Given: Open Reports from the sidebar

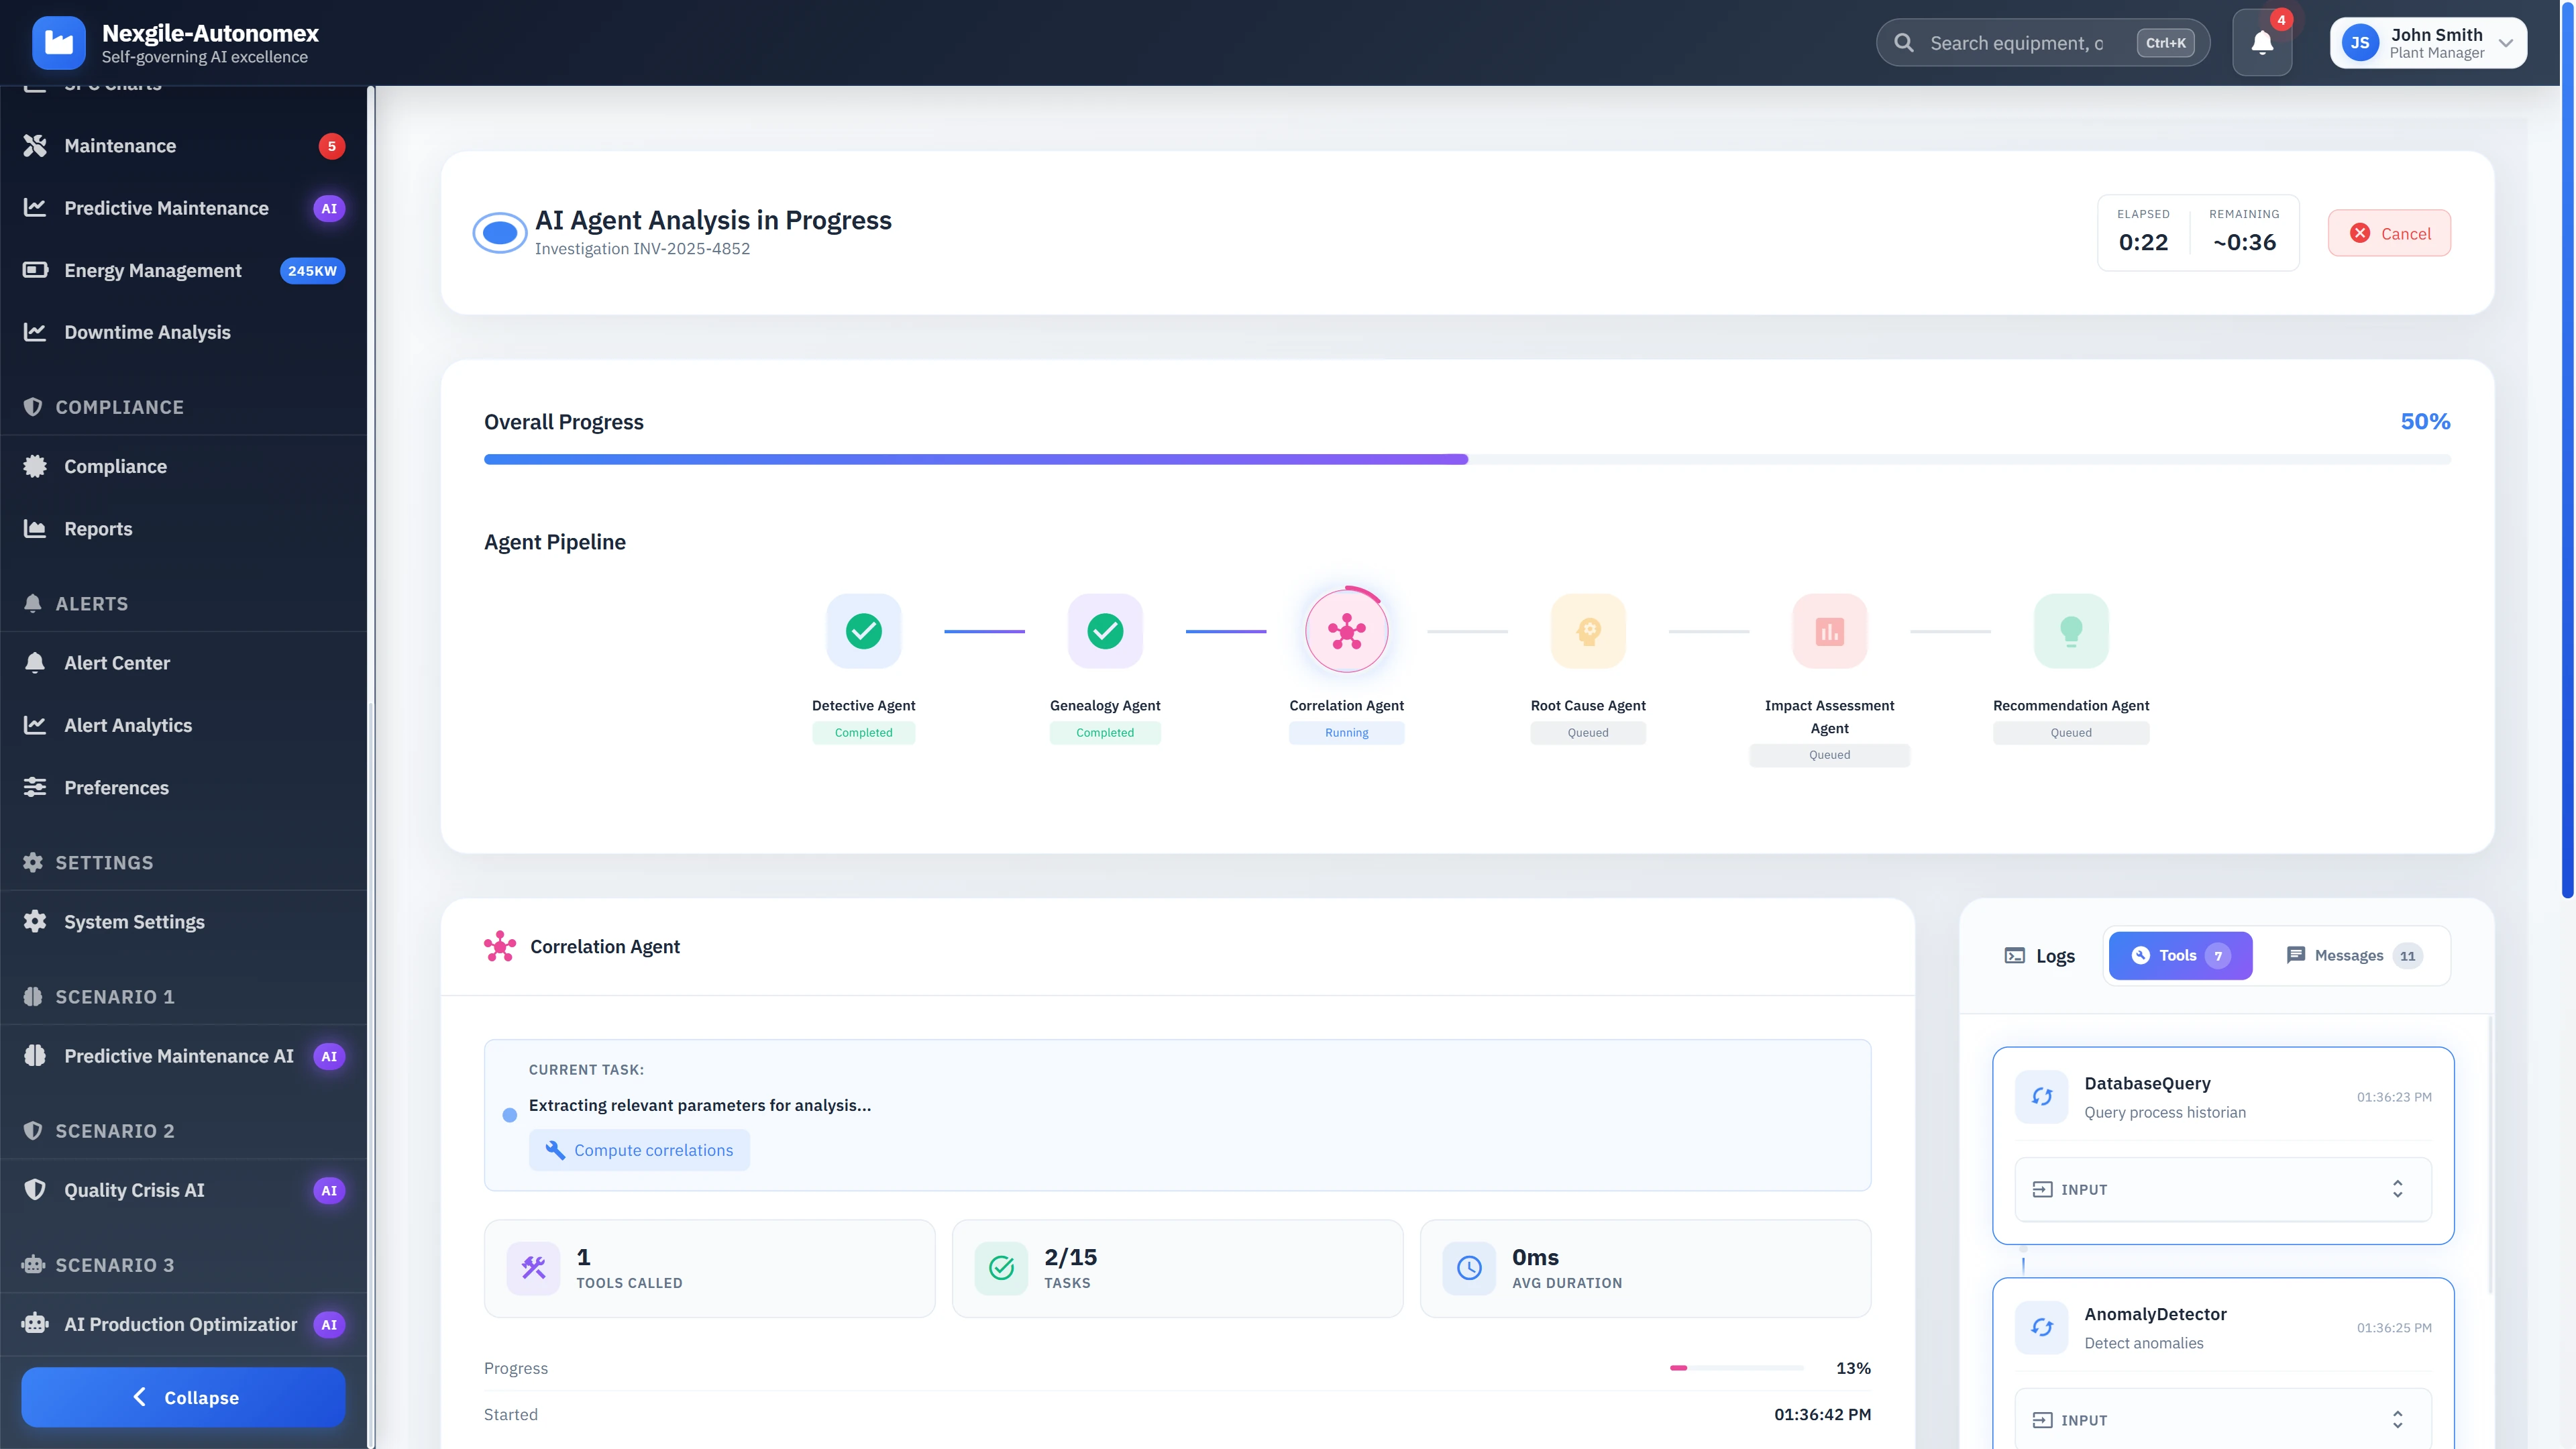Looking at the screenshot, I should tap(98, 528).
